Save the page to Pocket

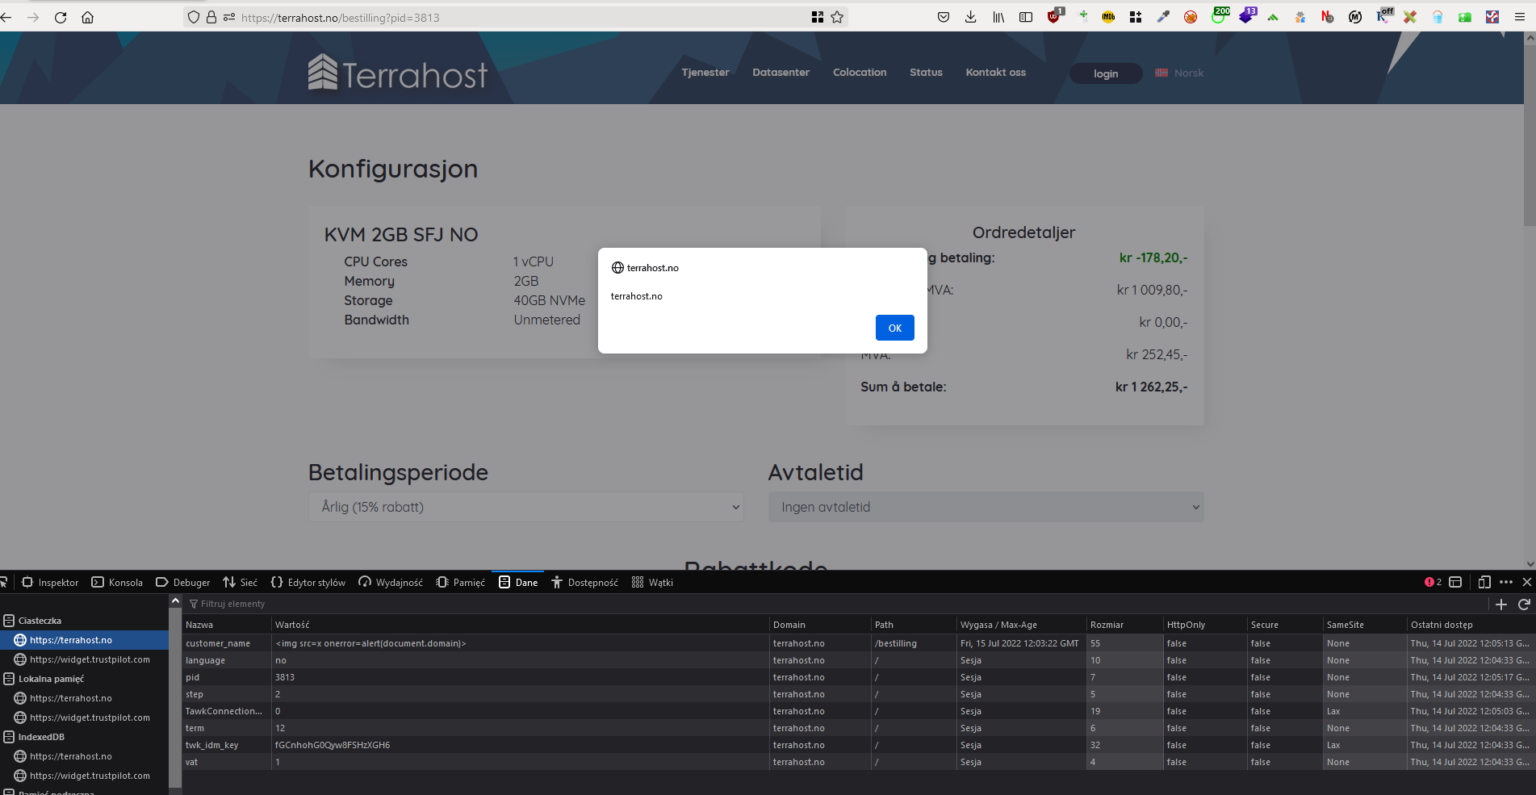[x=941, y=16]
